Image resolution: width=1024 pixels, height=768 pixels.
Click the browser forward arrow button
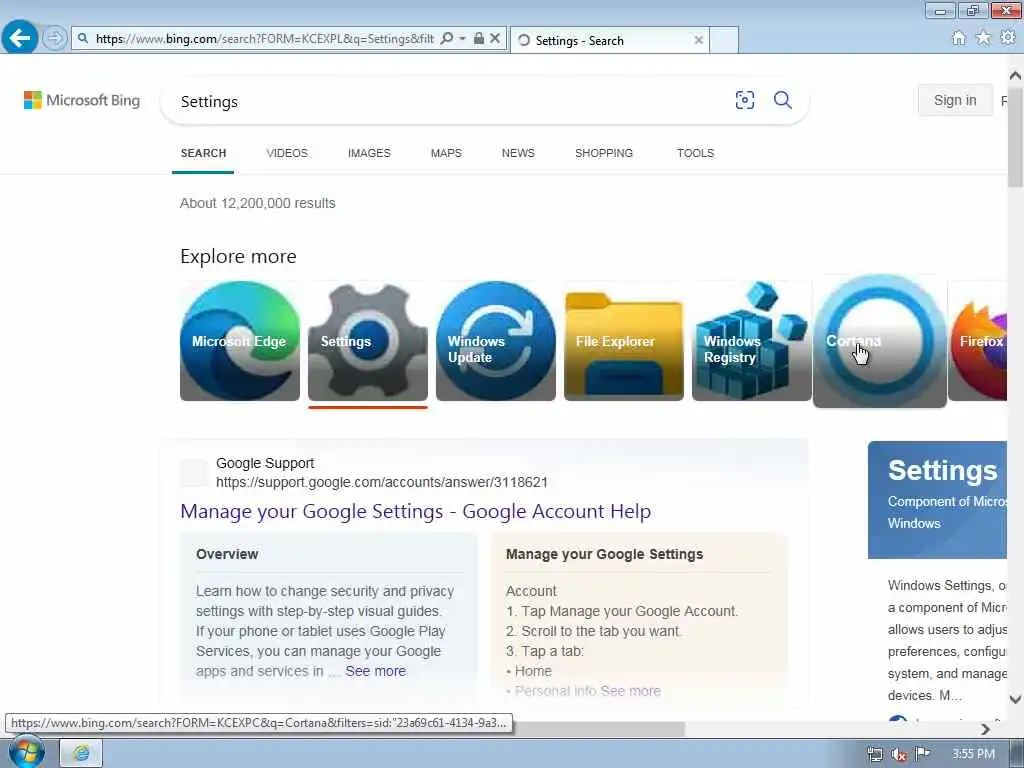(55, 38)
